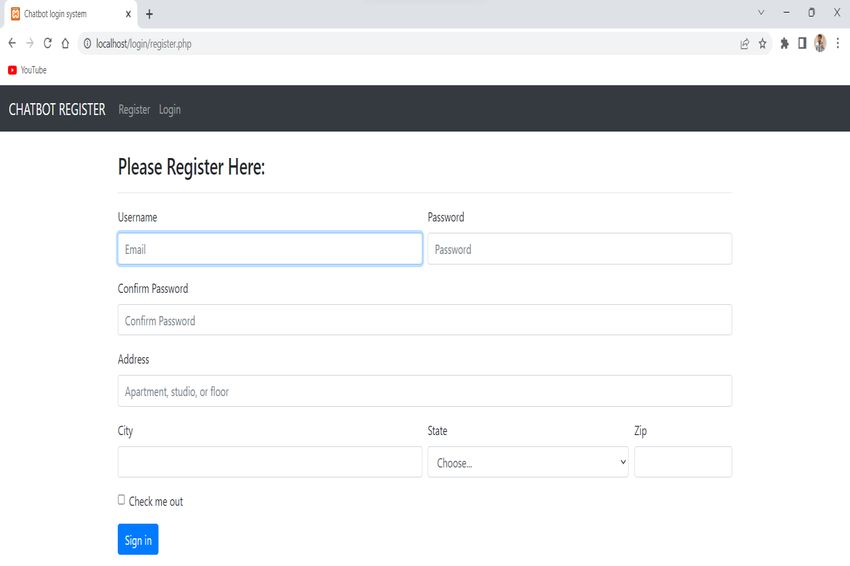850x566 pixels.
Task: Focus the Zip input field
Action: pyautogui.click(x=683, y=462)
